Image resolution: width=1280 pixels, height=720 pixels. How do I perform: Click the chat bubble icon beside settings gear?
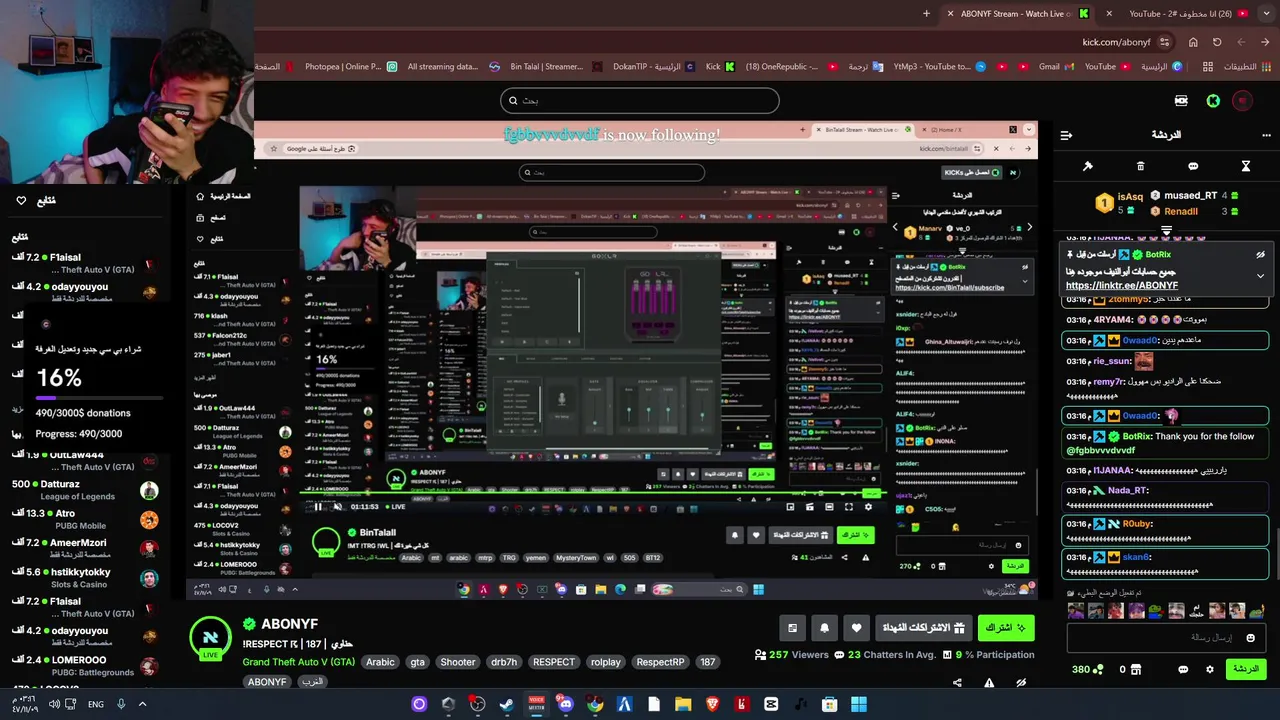(1183, 669)
